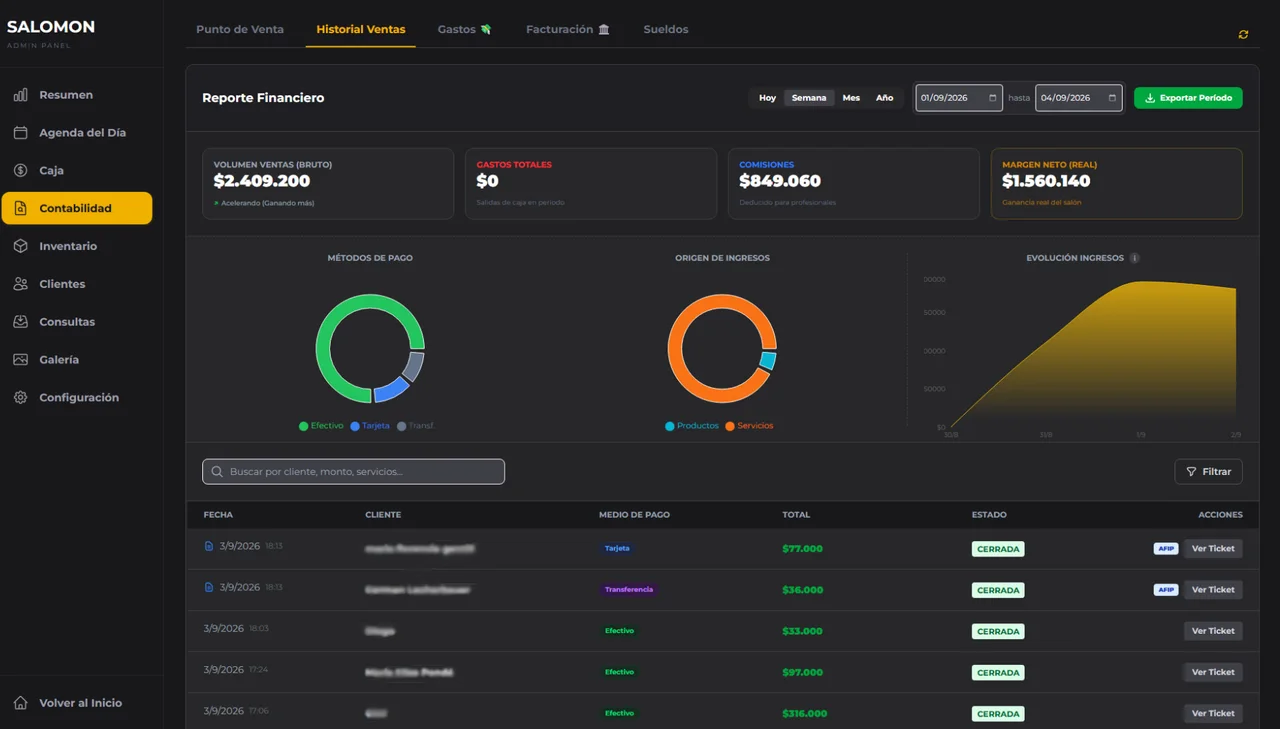Screen dimensions: 1280x729
Task: Select the Hoy period filter
Action: click(767, 98)
